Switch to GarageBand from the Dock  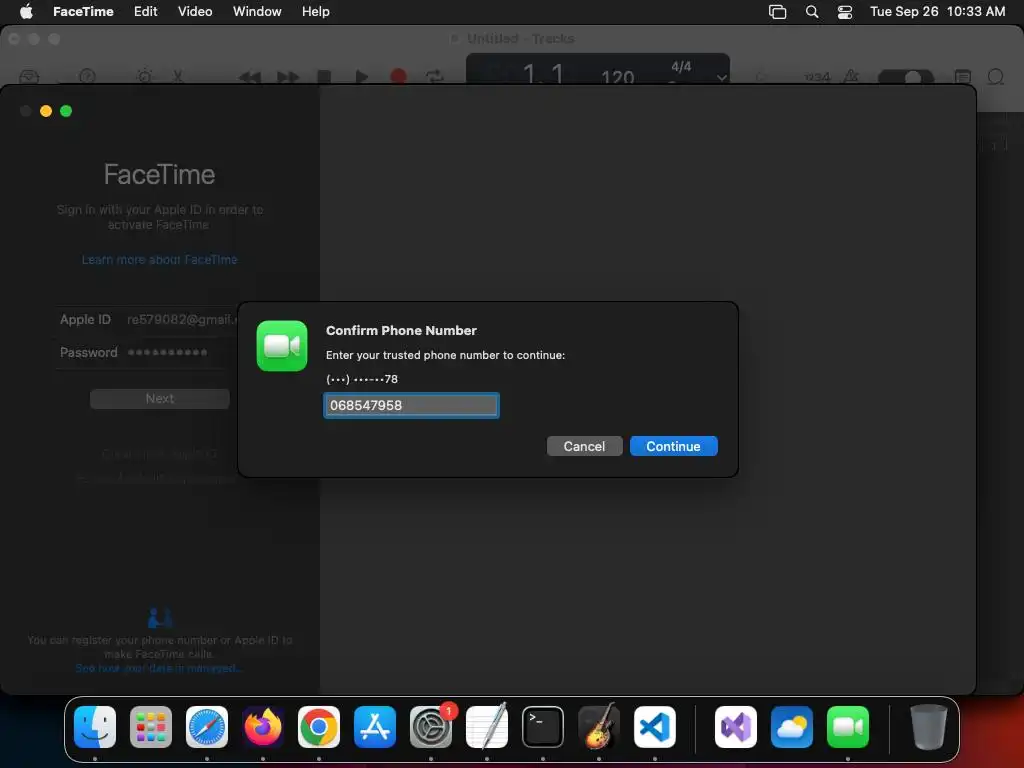[x=599, y=727]
